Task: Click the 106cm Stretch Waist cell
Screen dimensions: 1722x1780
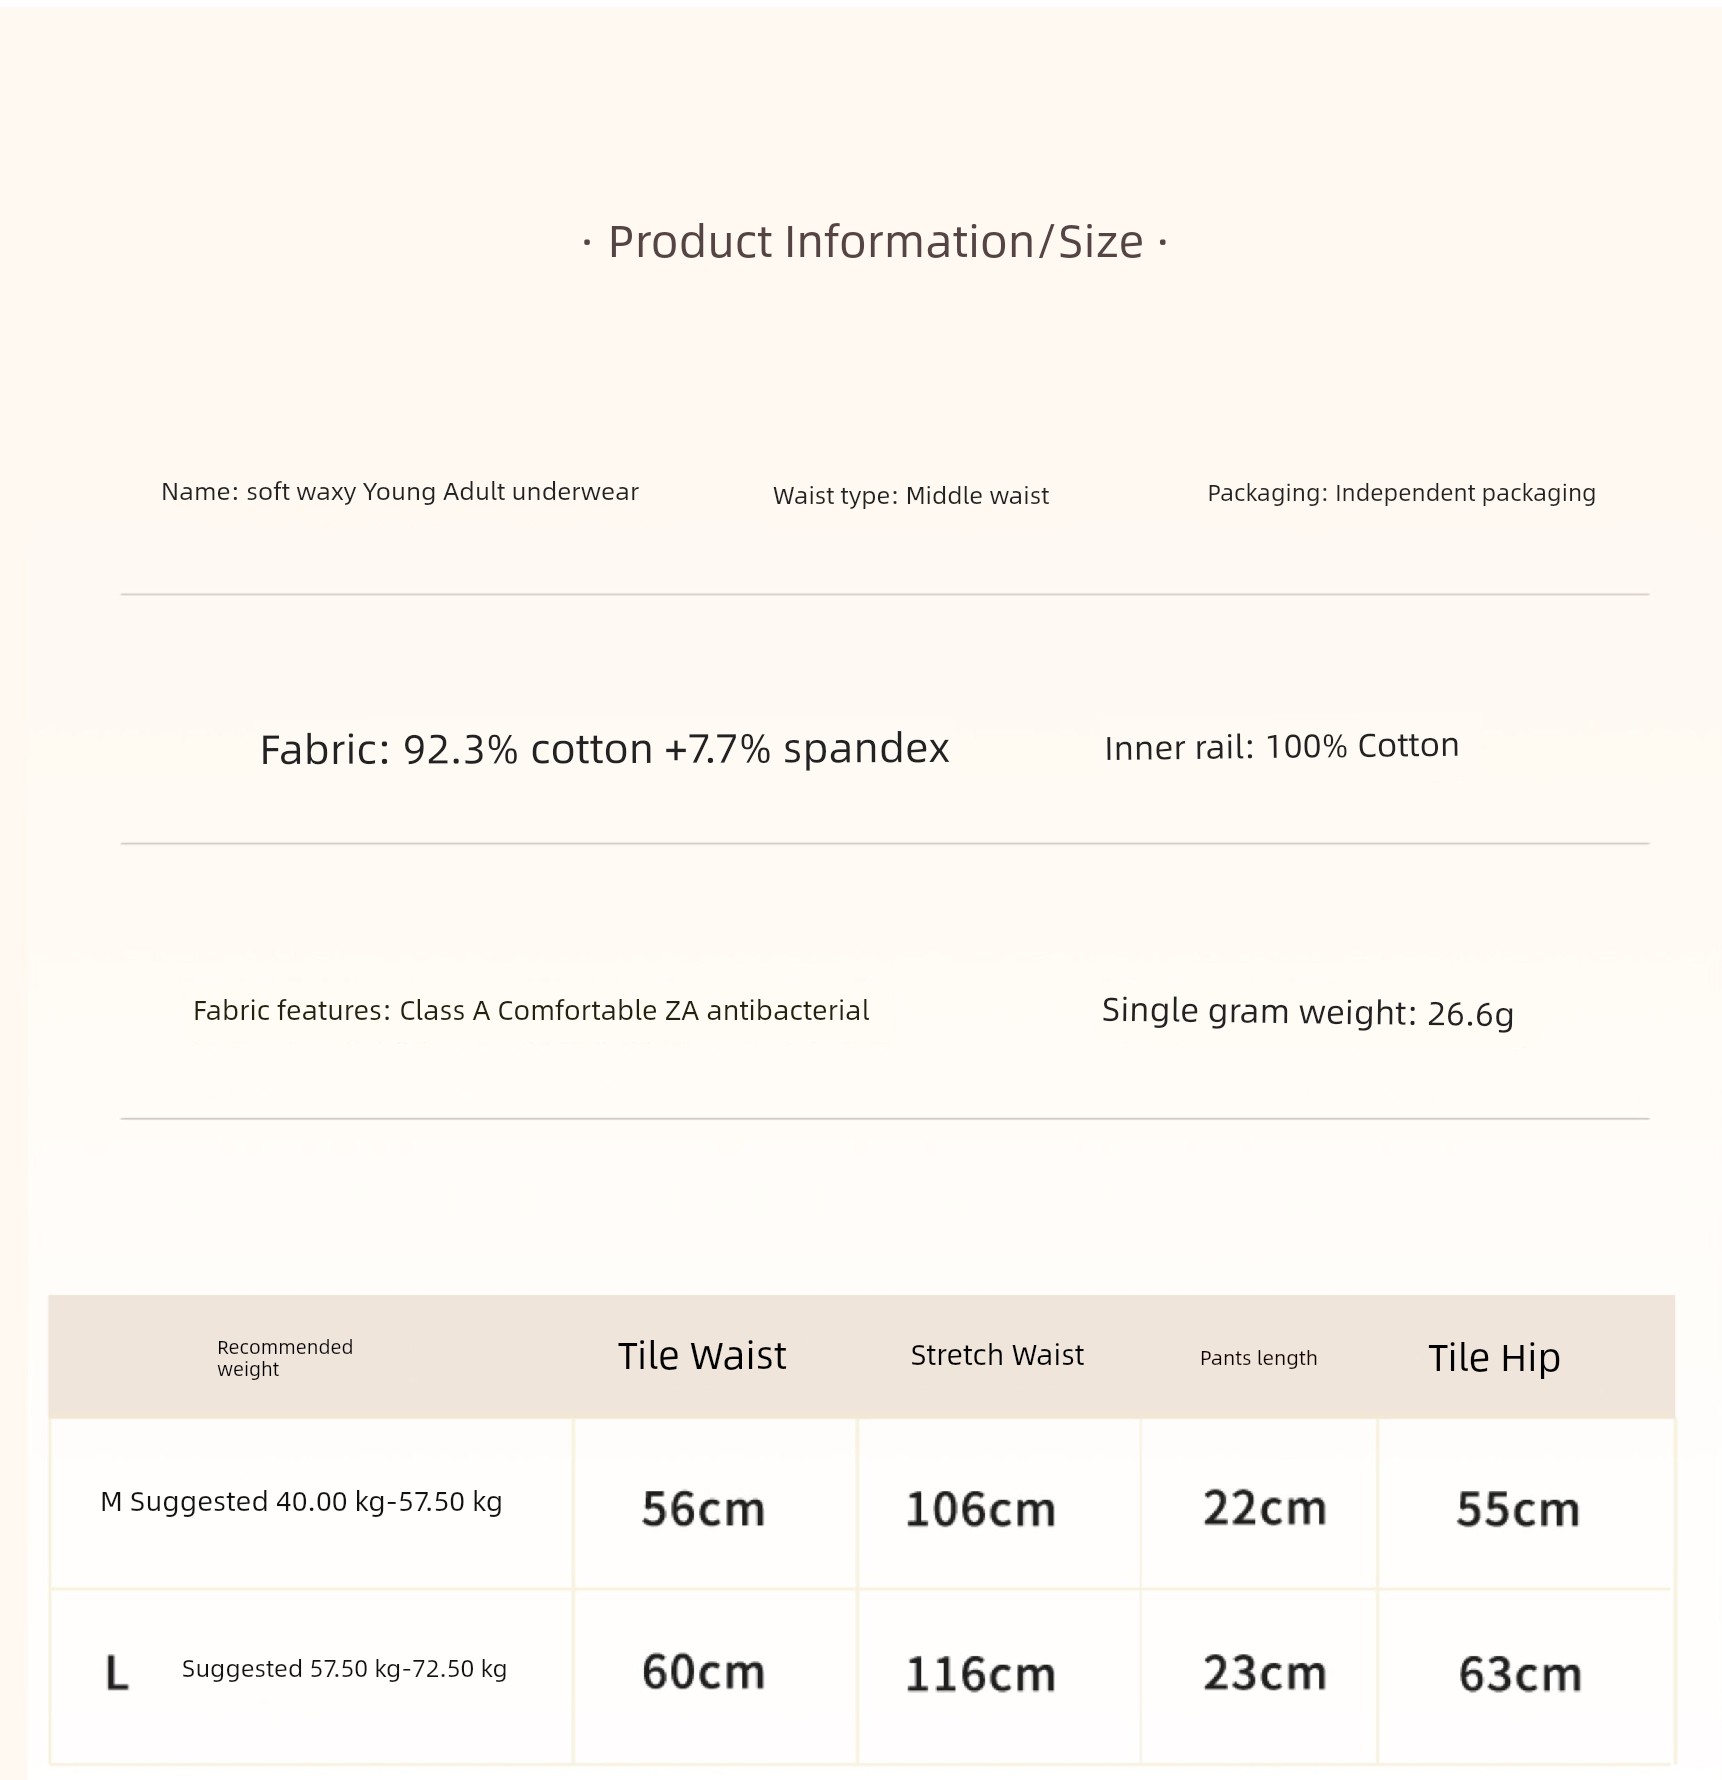Action: pos(980,1510)
